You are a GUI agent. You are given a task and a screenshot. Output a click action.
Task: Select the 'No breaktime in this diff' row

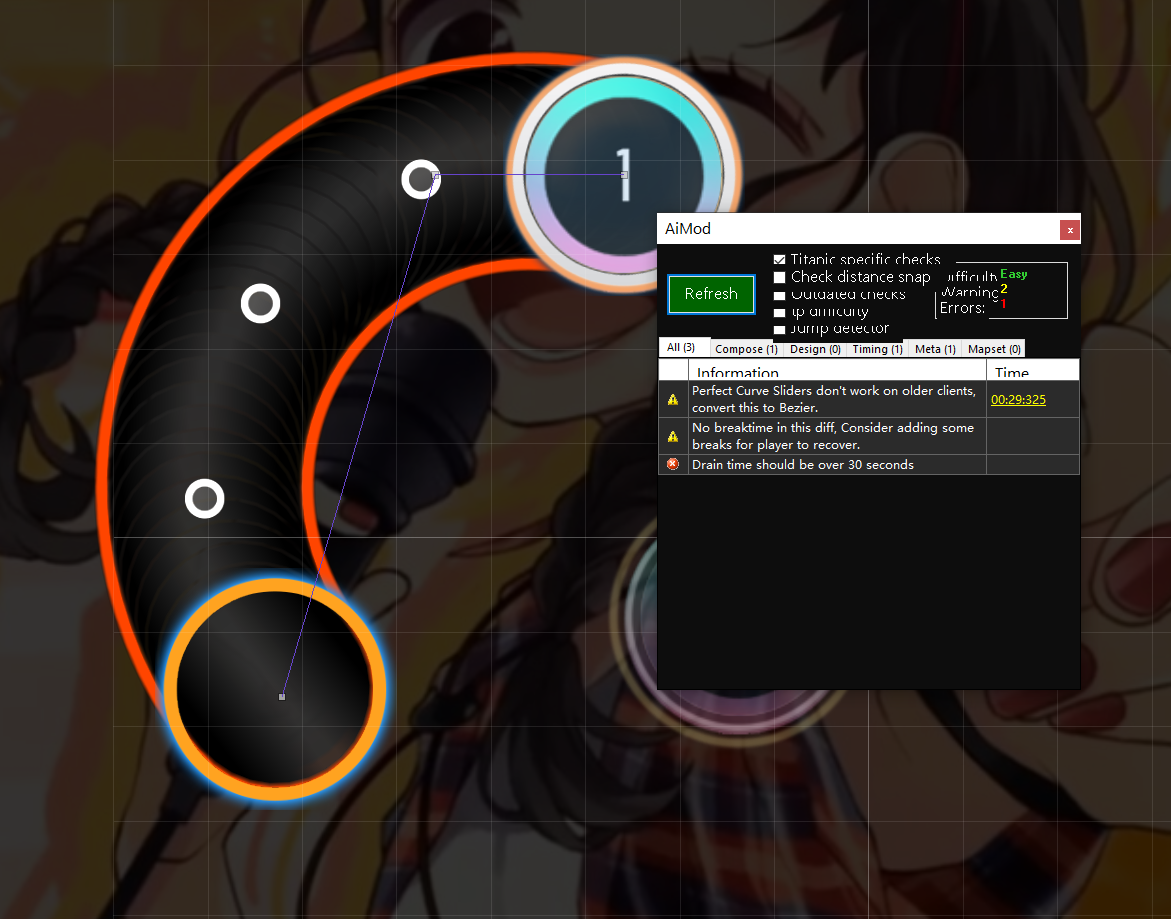(x=869, y=436)
